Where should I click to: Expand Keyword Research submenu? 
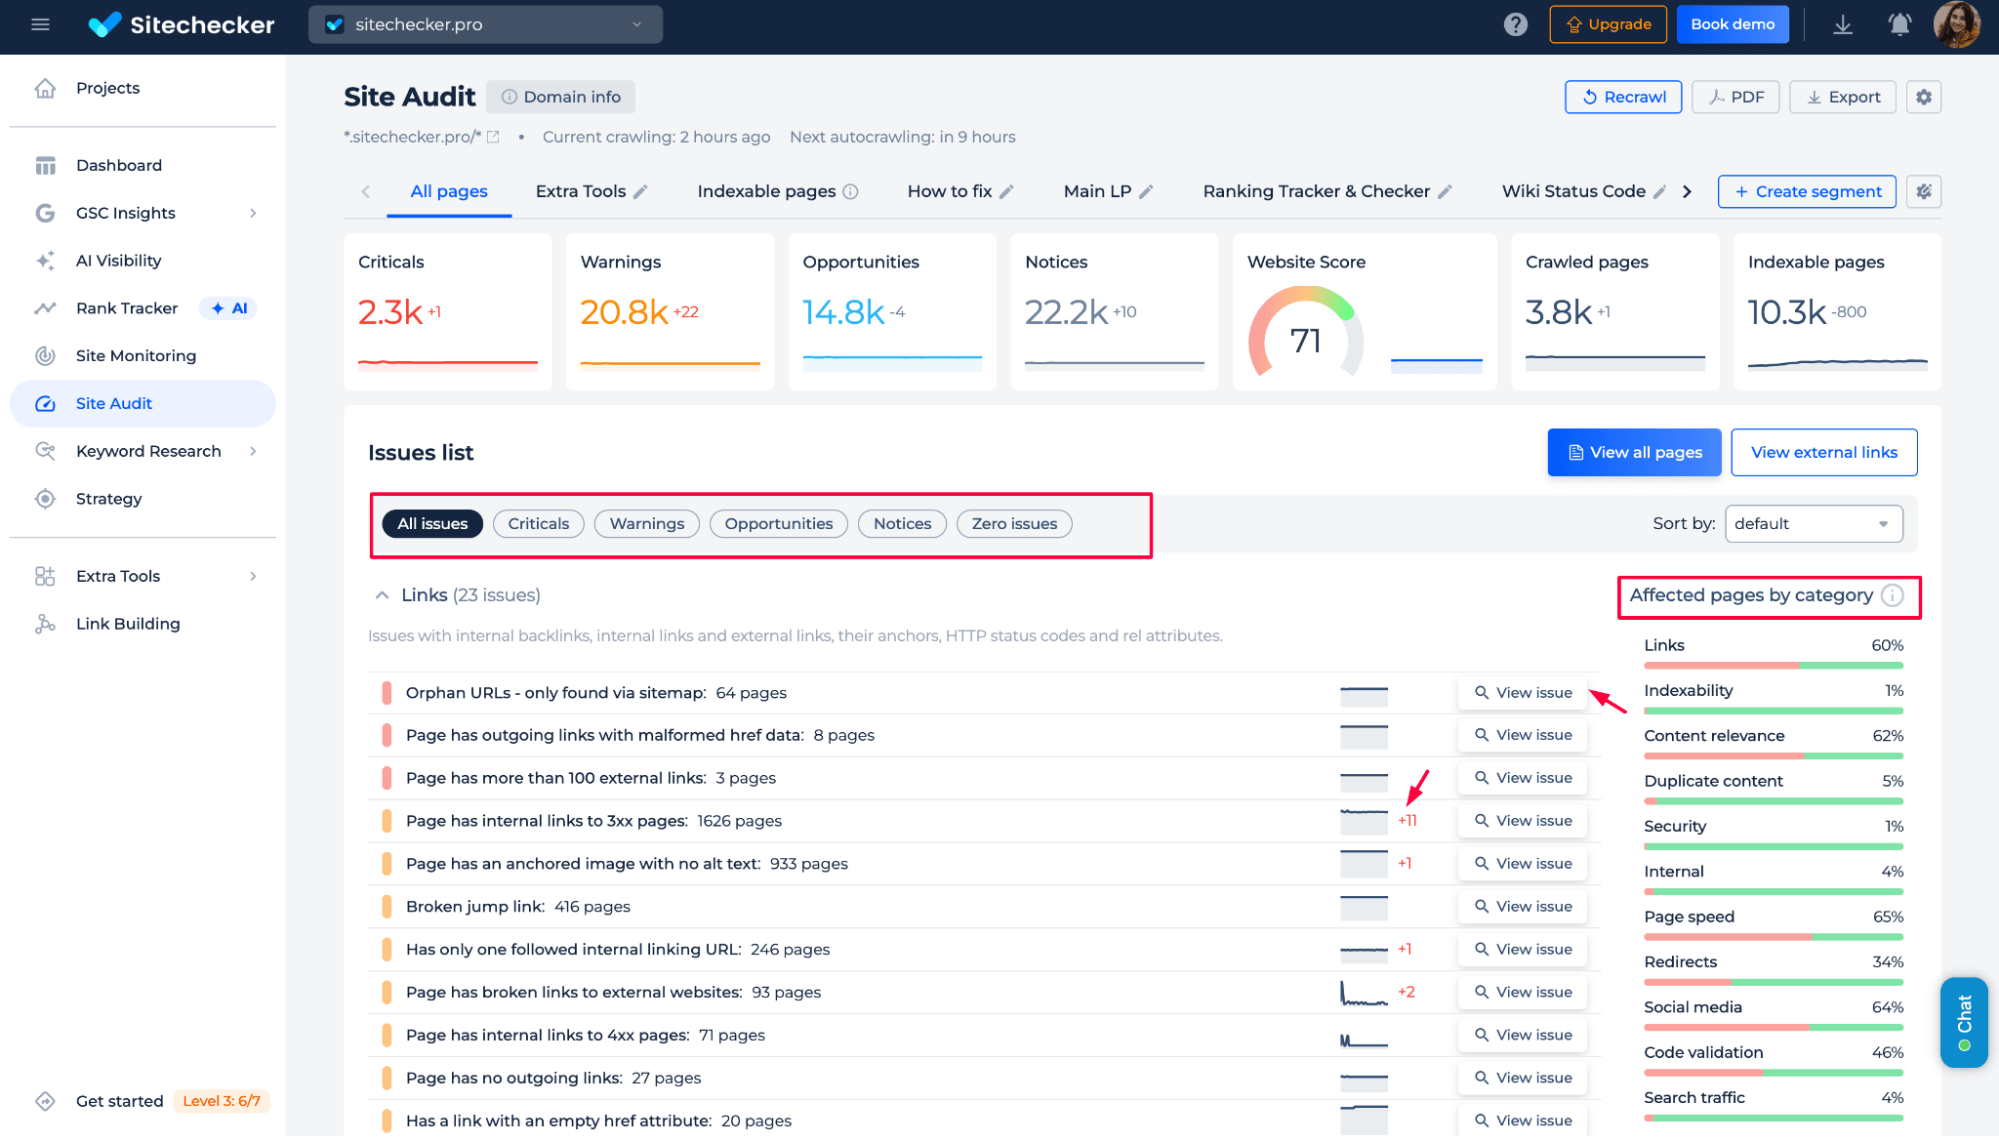[x=253, y=451]
